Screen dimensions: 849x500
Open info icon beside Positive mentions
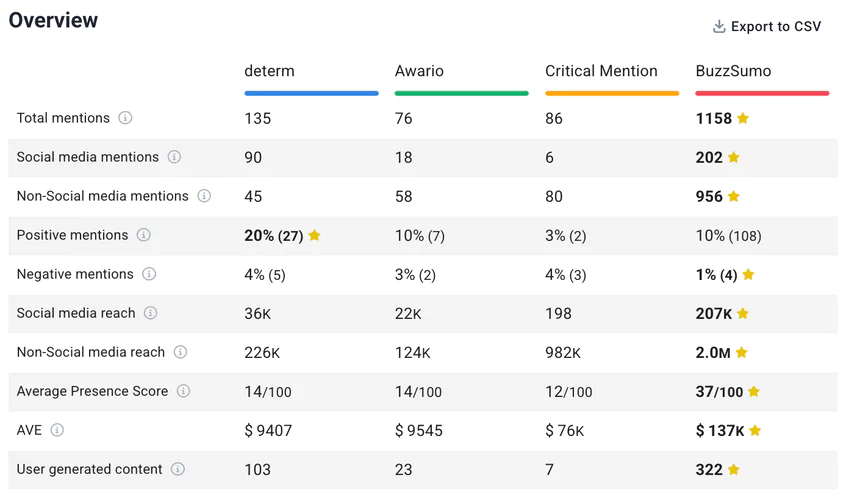pos(143,235)
